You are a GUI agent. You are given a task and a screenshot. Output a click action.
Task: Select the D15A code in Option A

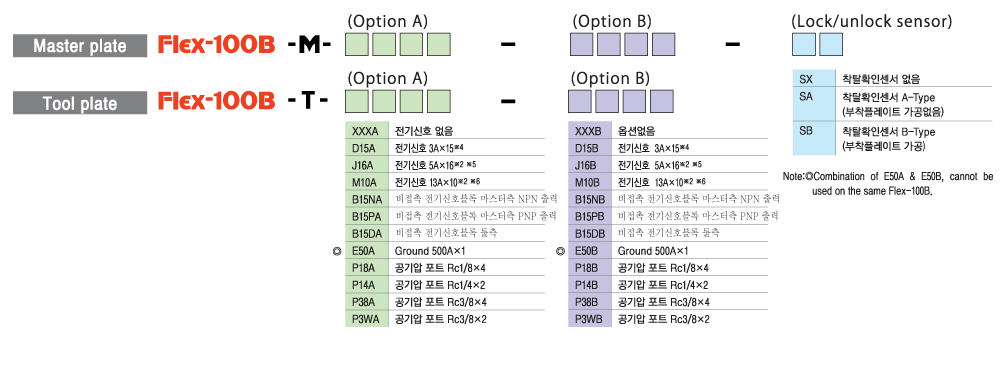point(365,148)
